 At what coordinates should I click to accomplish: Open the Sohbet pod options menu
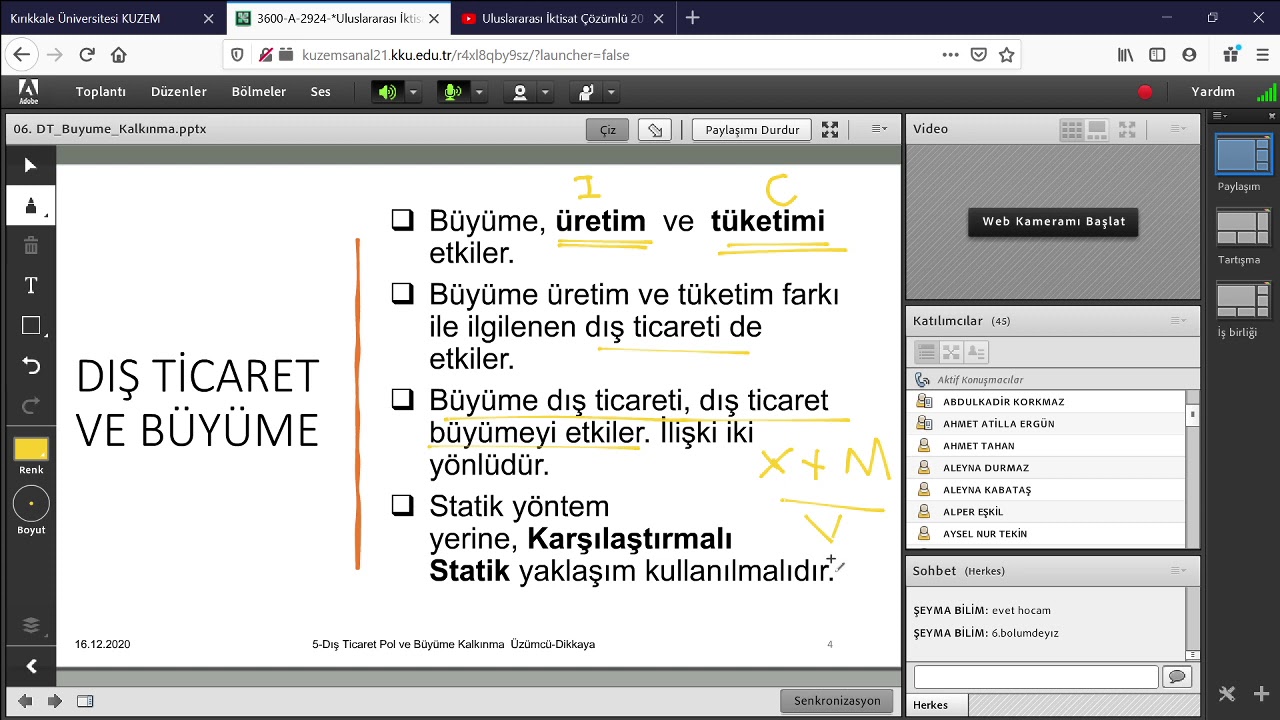pyautogui.click(x=1178, y=571)
